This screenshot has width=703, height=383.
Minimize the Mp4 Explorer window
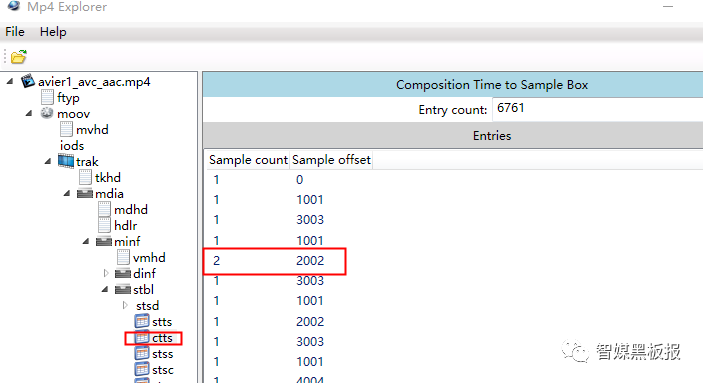[x=668, y=7]
